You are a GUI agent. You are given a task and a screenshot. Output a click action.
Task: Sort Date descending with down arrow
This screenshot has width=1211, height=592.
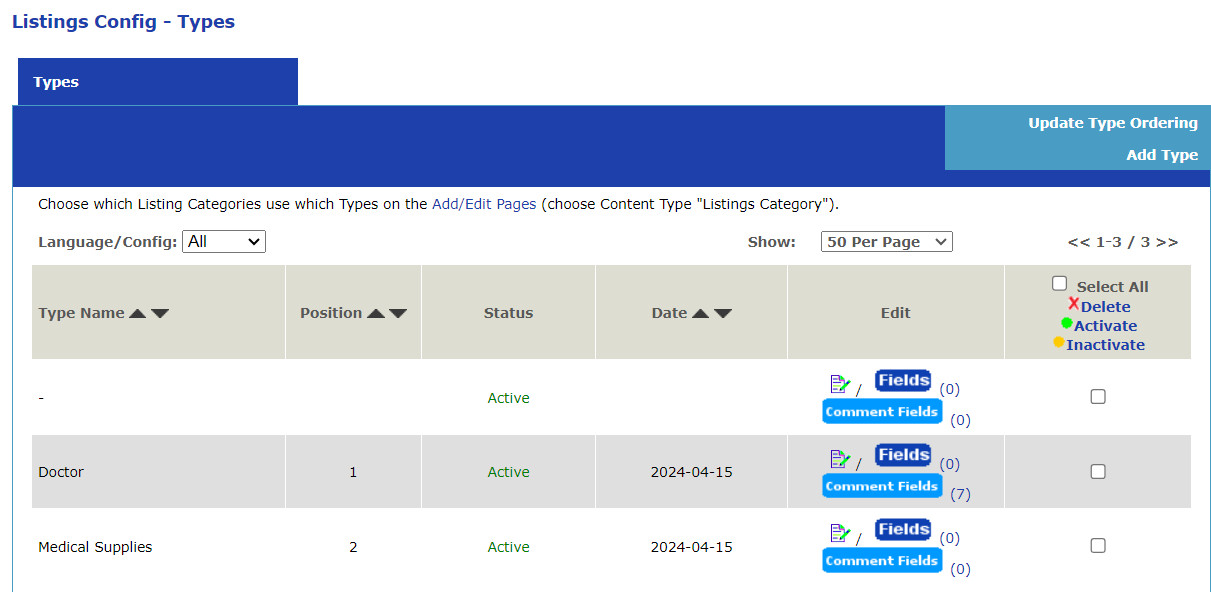click(x=723, y=313)
